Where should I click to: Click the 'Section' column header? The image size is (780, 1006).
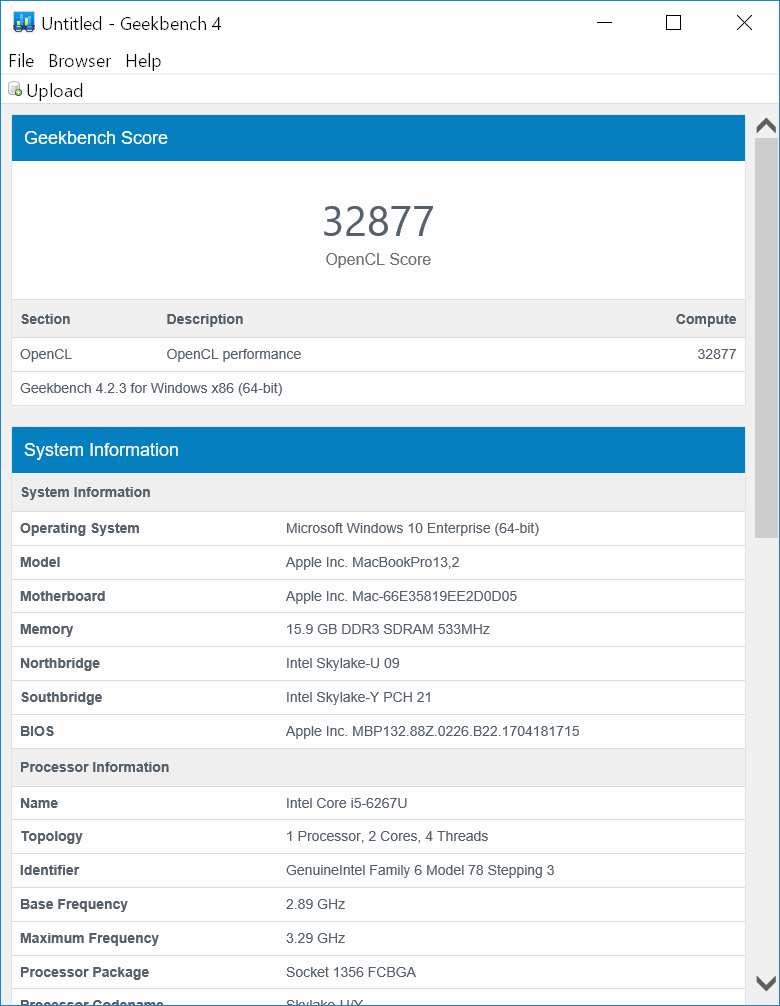(x=46, y=319)
